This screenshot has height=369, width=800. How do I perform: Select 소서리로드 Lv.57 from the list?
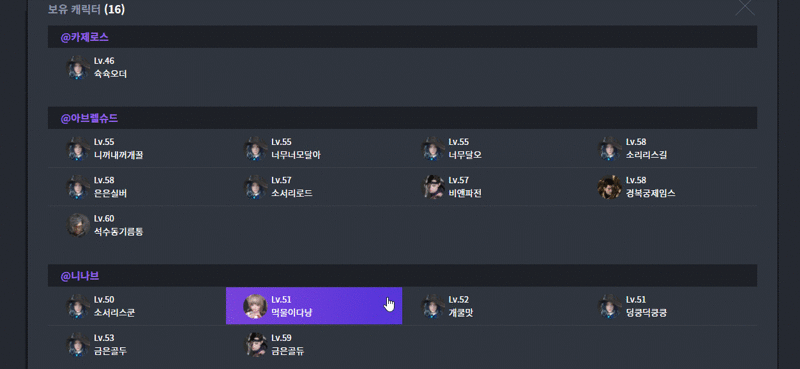(314, 187)
